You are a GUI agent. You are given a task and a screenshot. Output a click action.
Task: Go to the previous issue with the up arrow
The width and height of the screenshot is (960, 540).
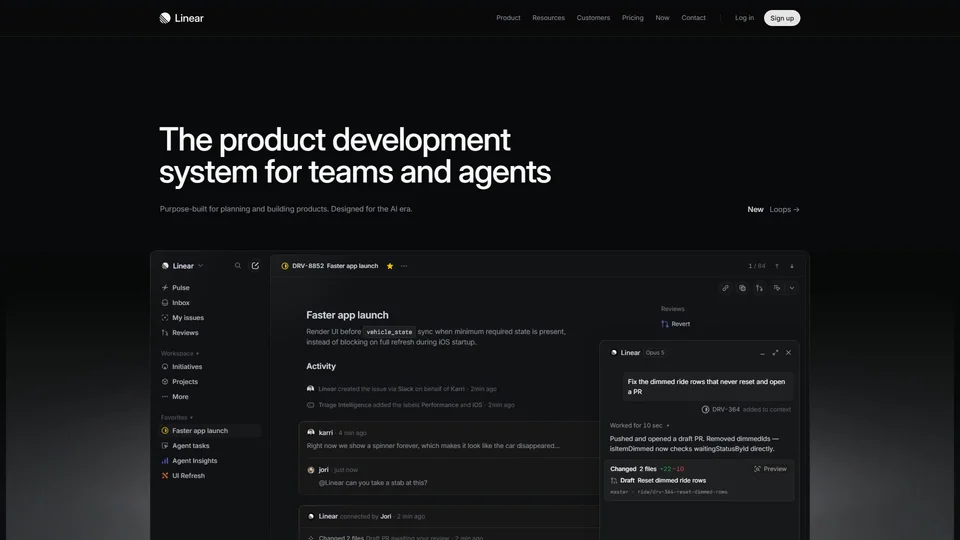coord(777,266)
